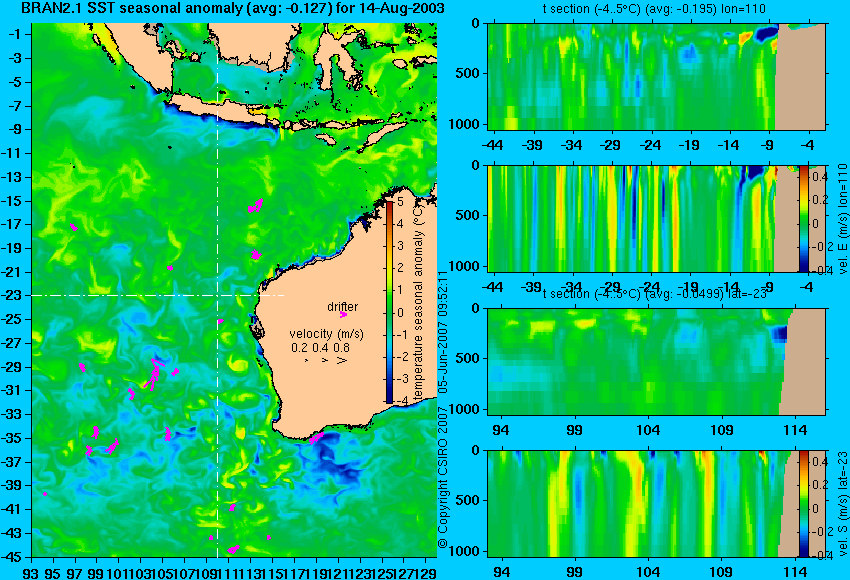This screenshot has width=850, height=580.
Task: Select the drifter marker near -29 latitude, 97.5 longitude
Action: (82, 367)
